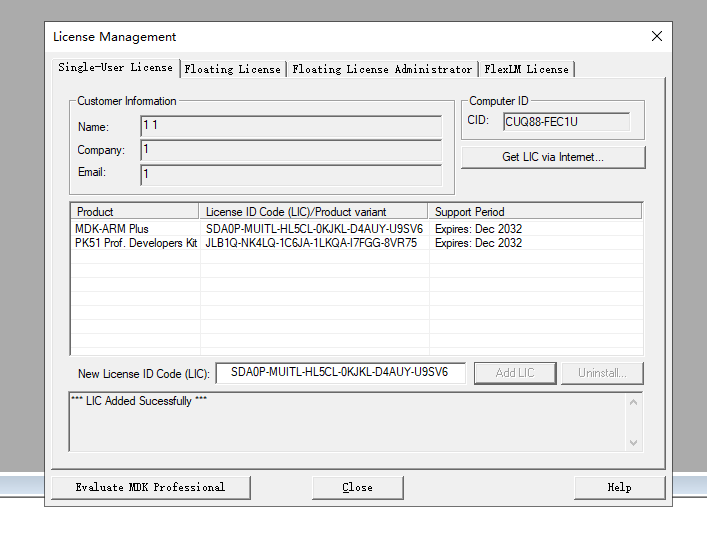
Task: Click the Name field in Customer Information
Action: click(x=291, y=126)
